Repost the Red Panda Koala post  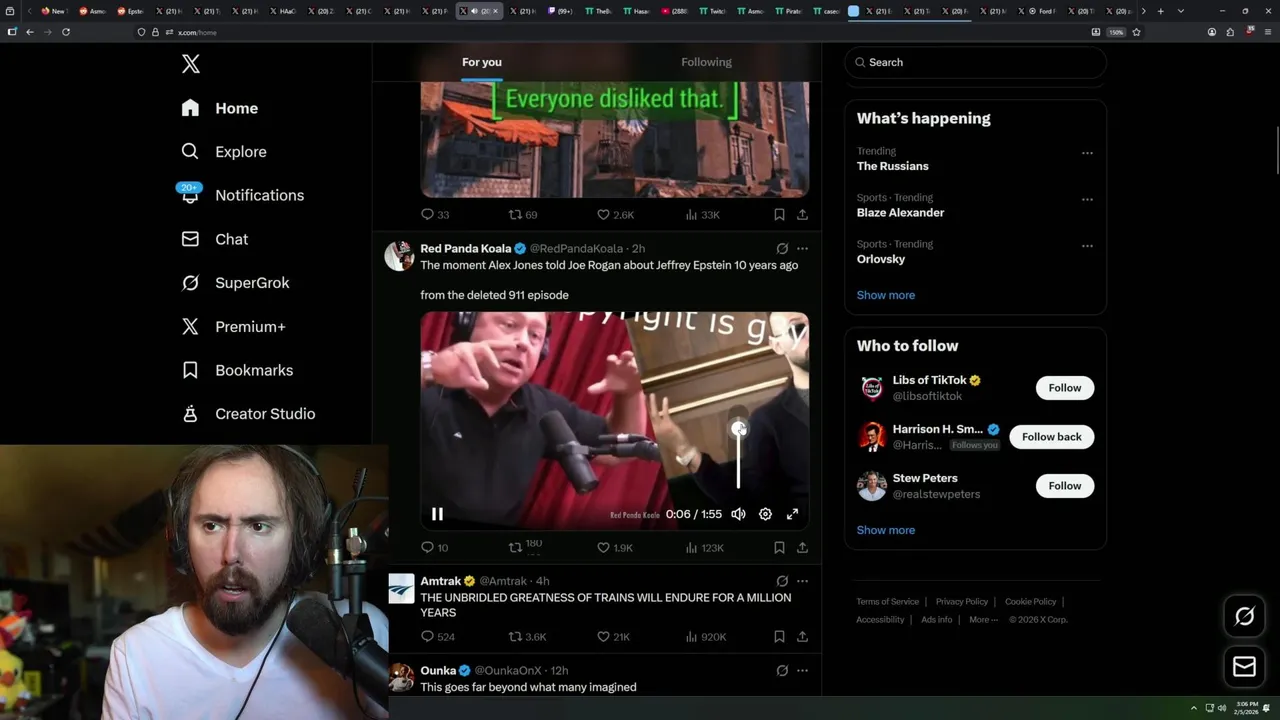point(525,548)
